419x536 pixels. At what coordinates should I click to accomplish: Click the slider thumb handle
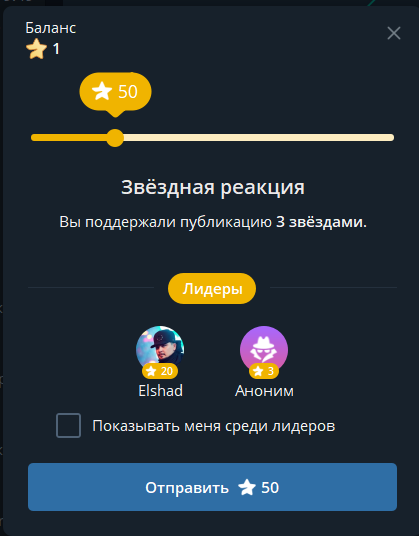(115, 138)
